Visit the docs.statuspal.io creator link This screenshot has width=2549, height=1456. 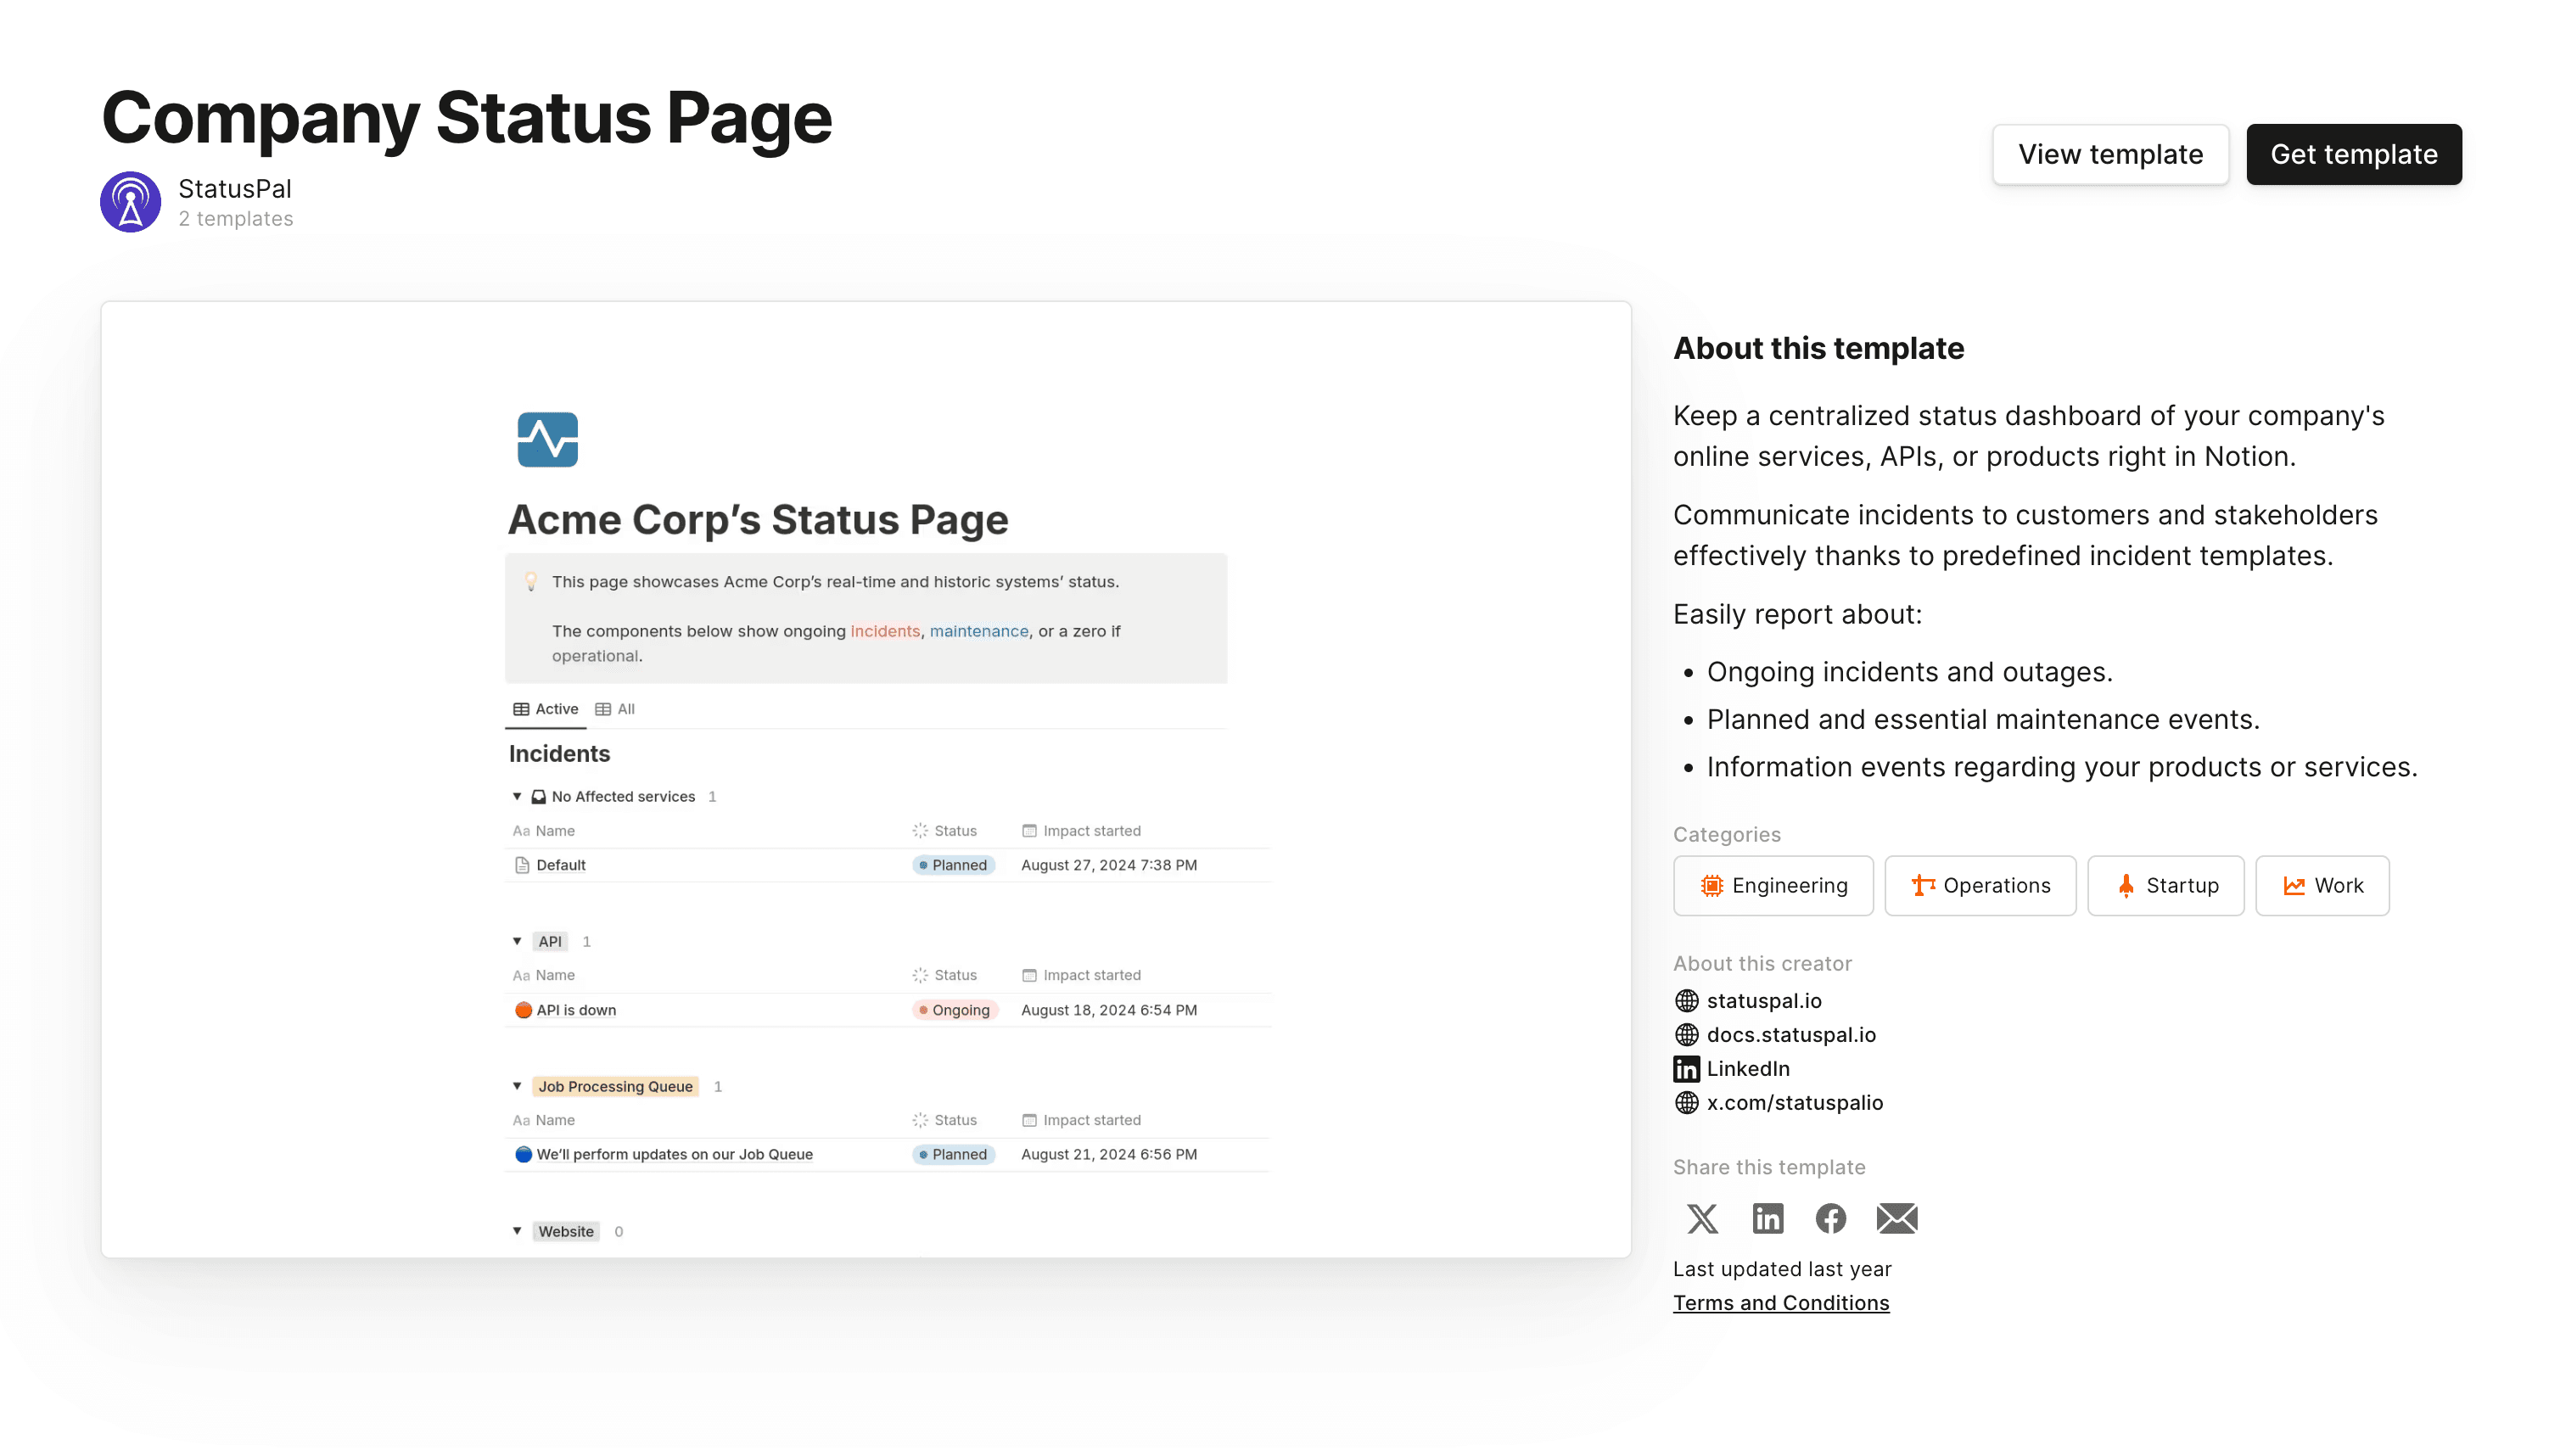pos(1790,1035)
